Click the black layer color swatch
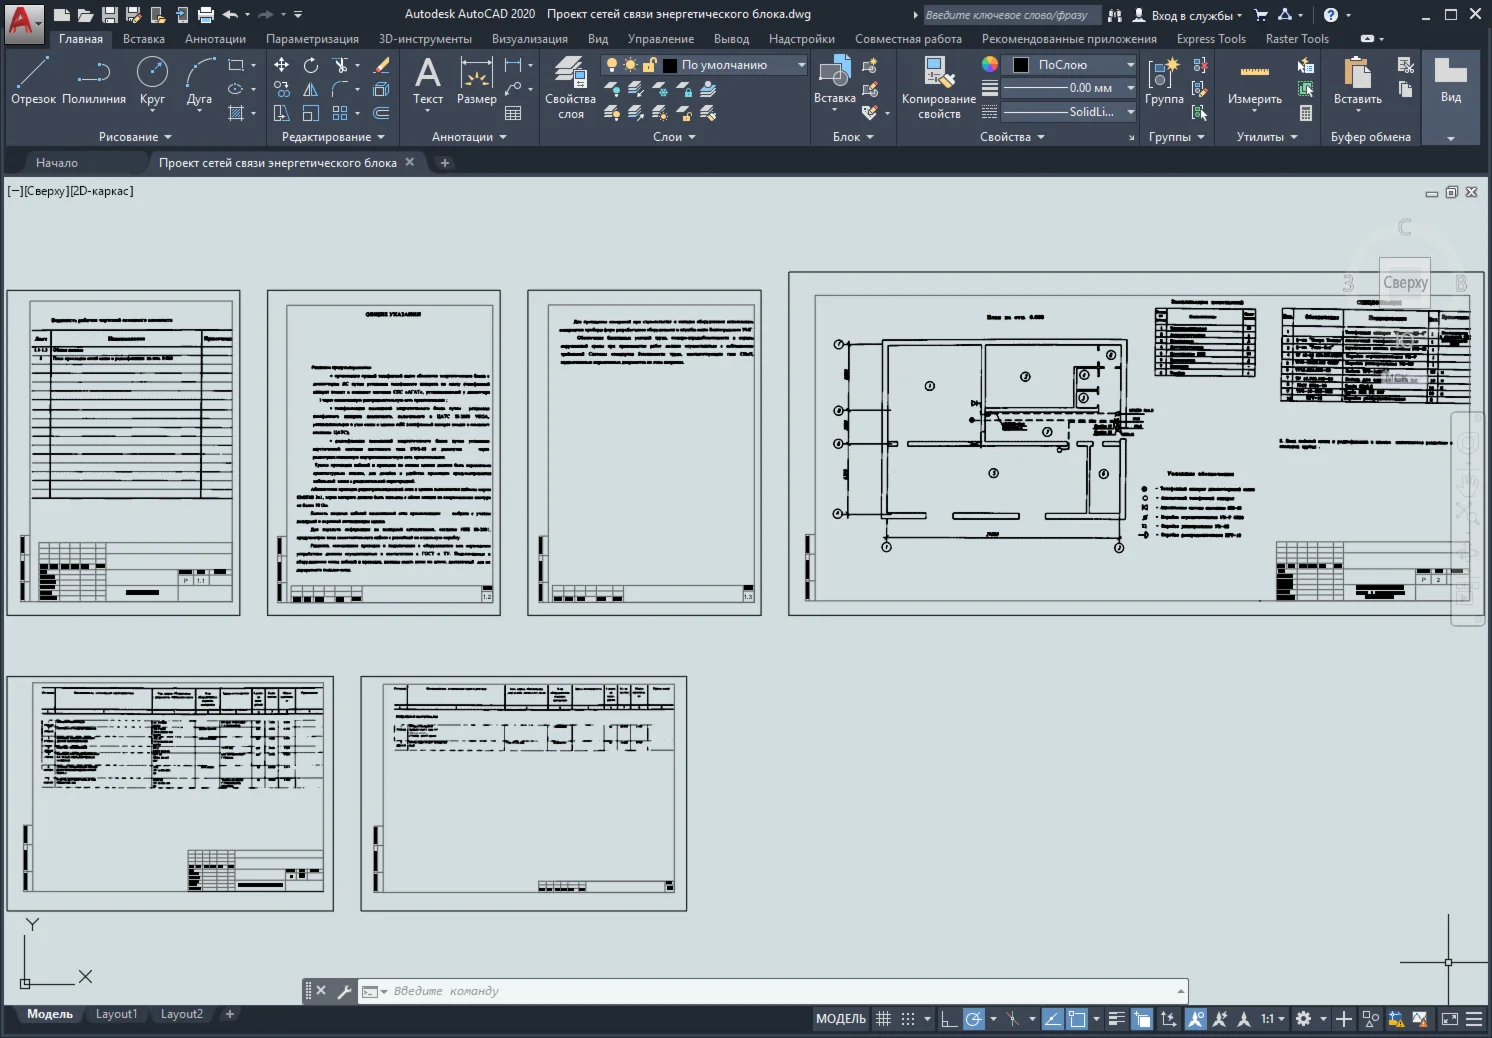Screen dimensions: 1492x1038 tap(670, 65)
